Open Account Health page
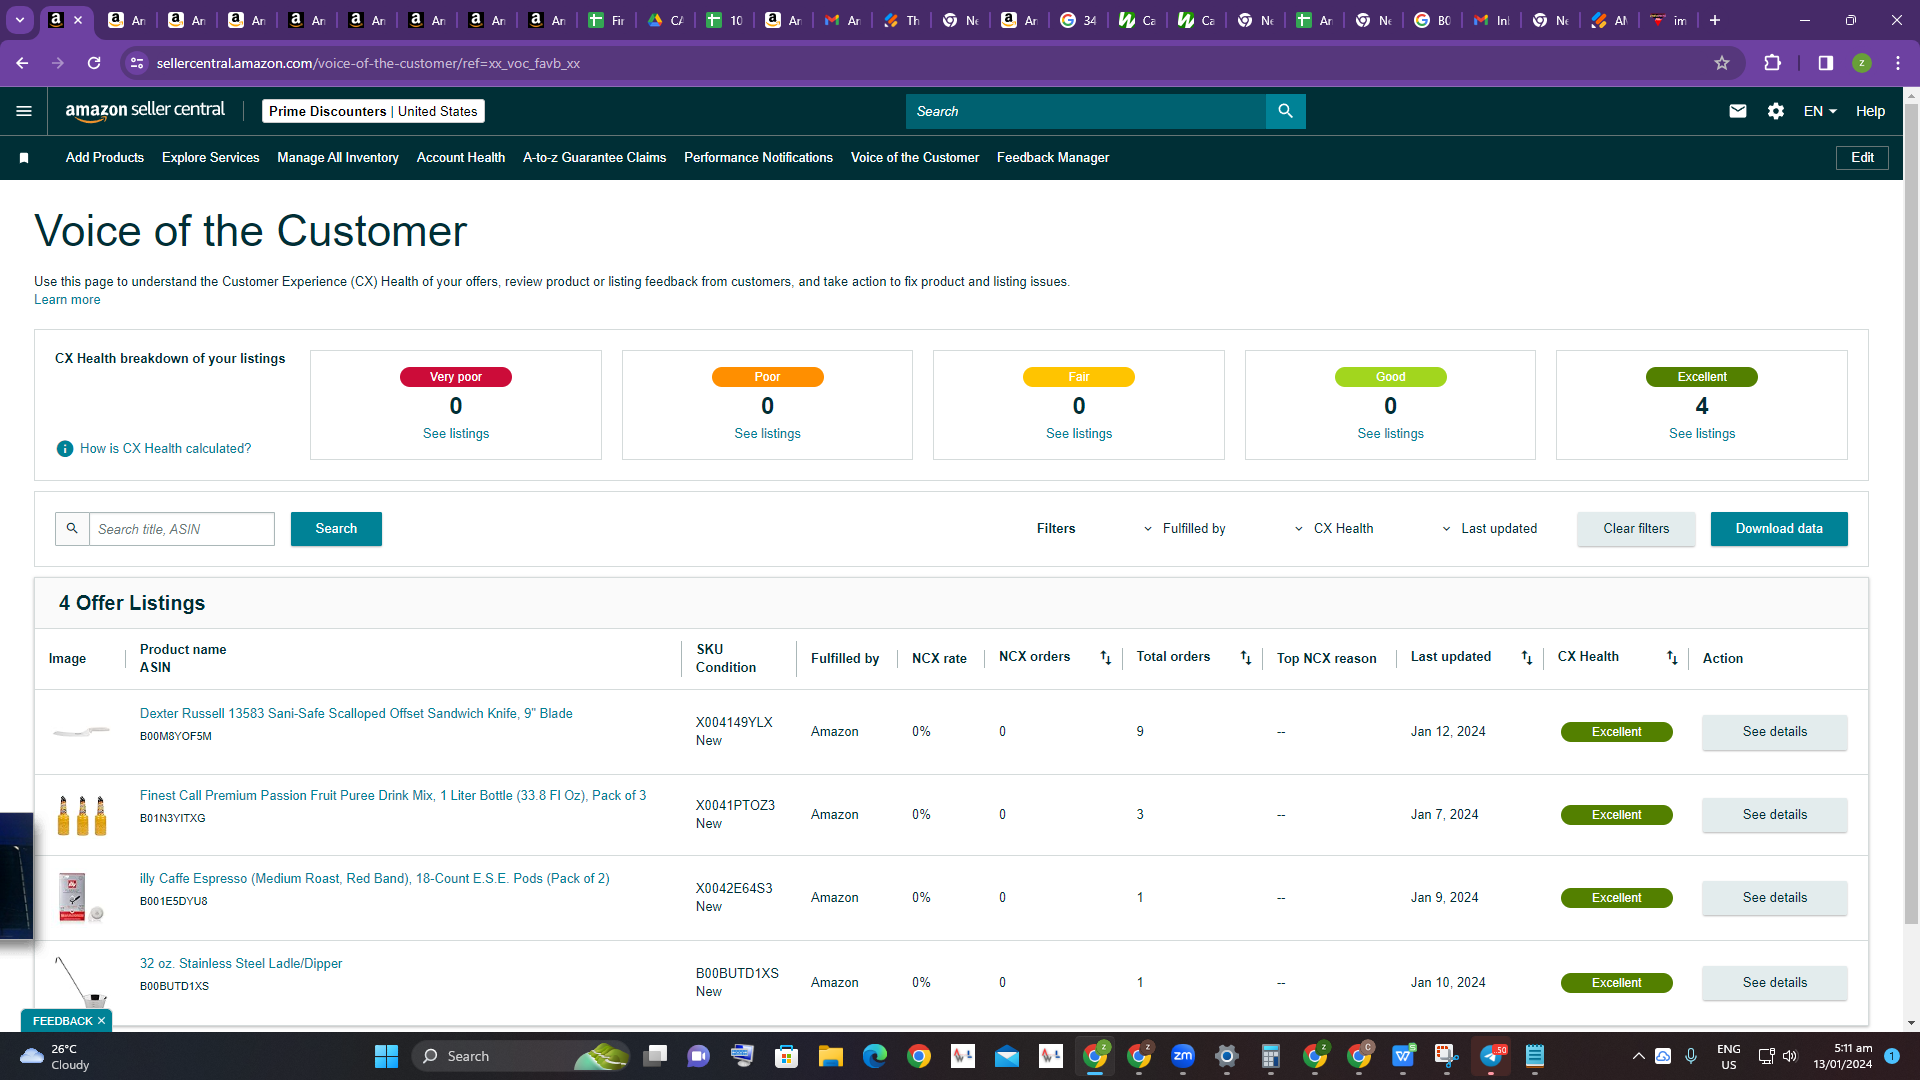The width and height of the screenshot is (1920, 1080). 461,158
